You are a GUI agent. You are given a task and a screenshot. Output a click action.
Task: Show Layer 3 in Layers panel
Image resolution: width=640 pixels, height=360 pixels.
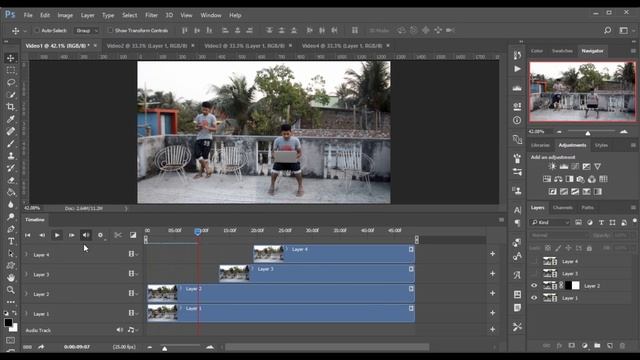pos(534,273)
